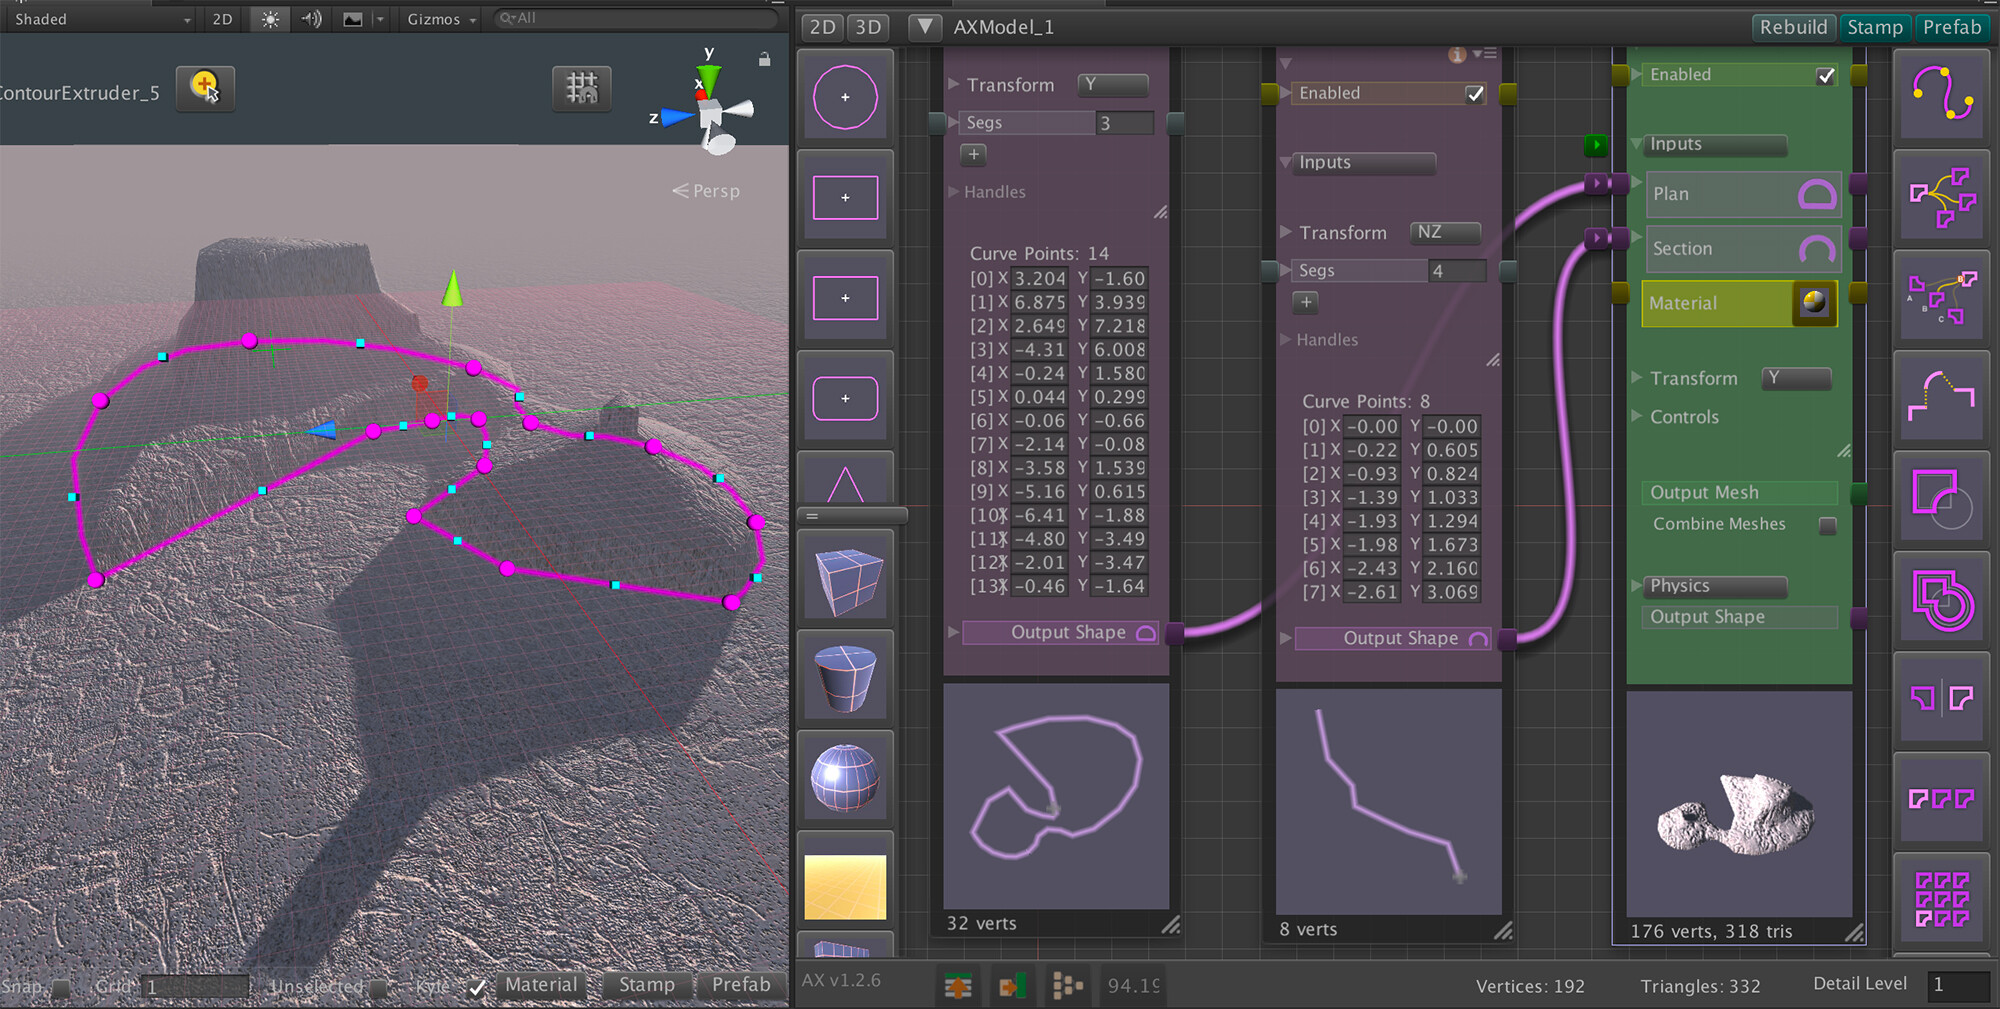
Task: Enable Combine Meshes on the mesh node
Action: (x=1828, y=525)
